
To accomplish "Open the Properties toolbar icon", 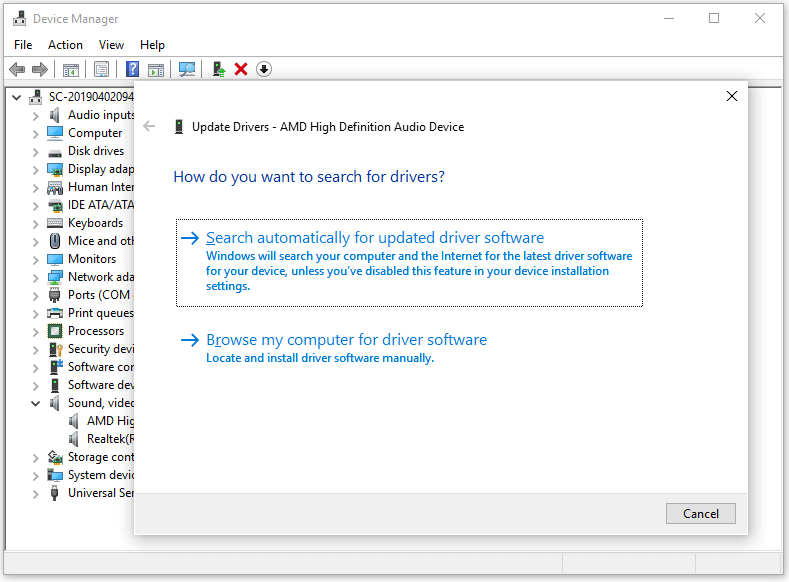I will 101,69.
